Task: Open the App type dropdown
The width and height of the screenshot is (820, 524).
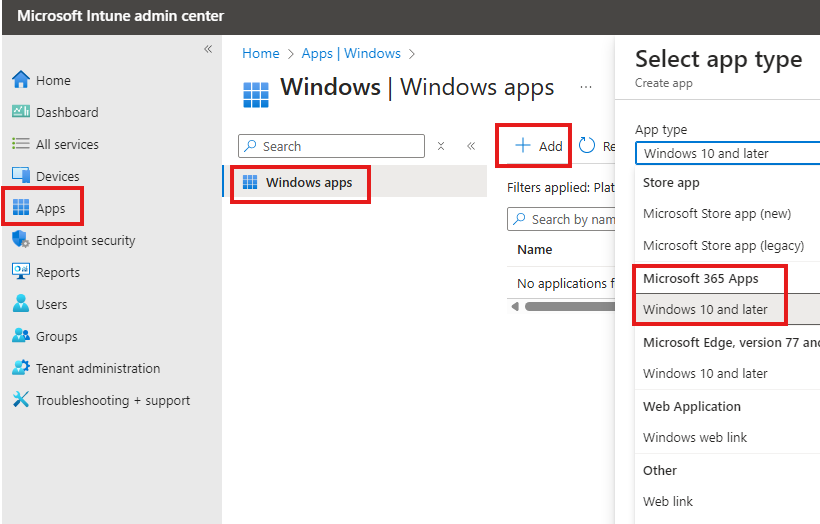Action: (727, 153)
